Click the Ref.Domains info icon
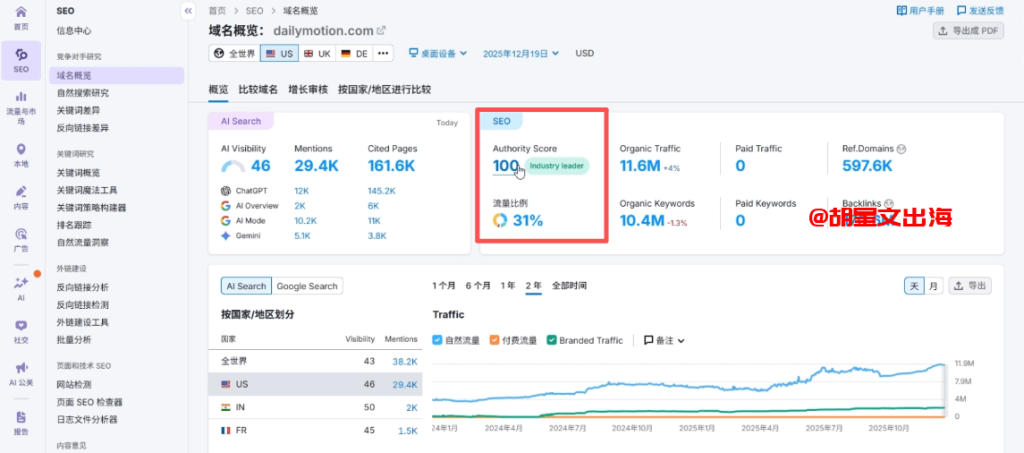Screen dimensions: 1024x453 (903, 149)
